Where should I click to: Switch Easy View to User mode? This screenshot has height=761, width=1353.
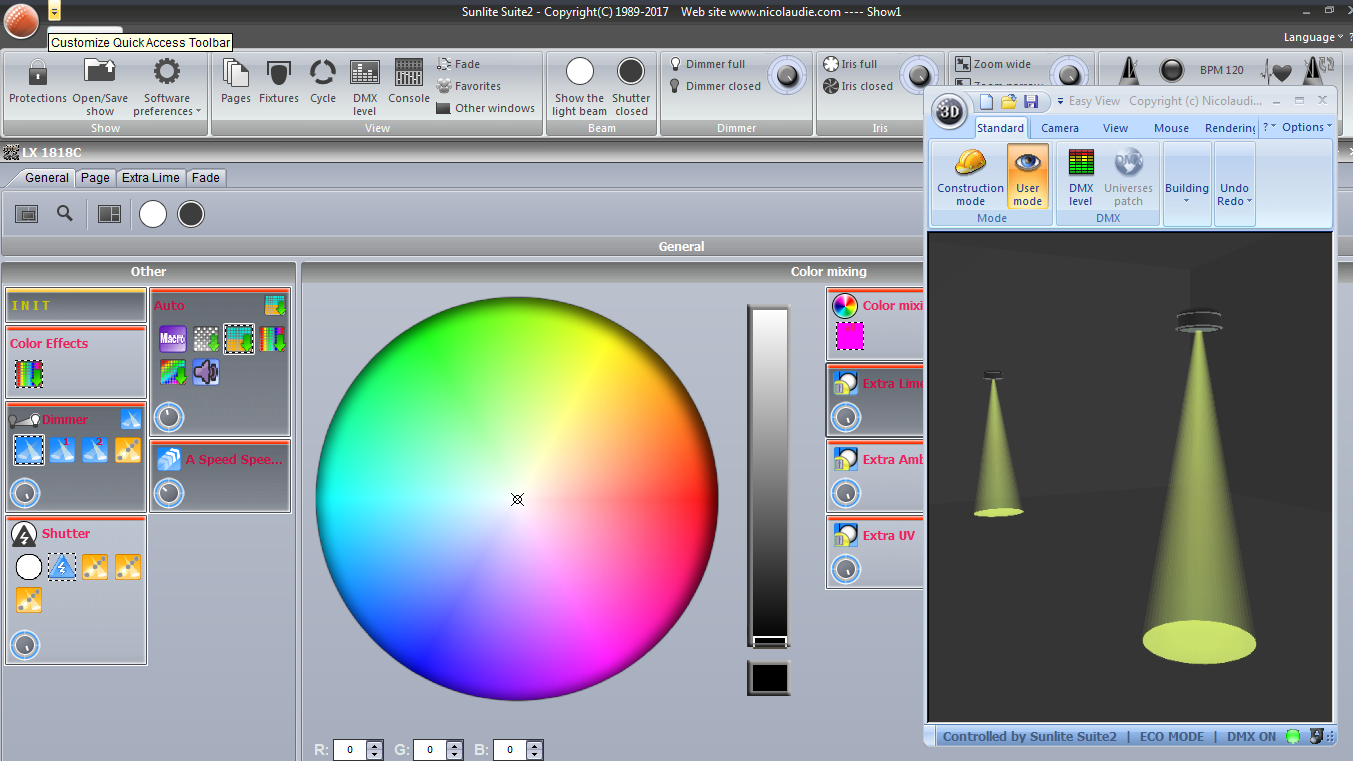pos(1028,177)
